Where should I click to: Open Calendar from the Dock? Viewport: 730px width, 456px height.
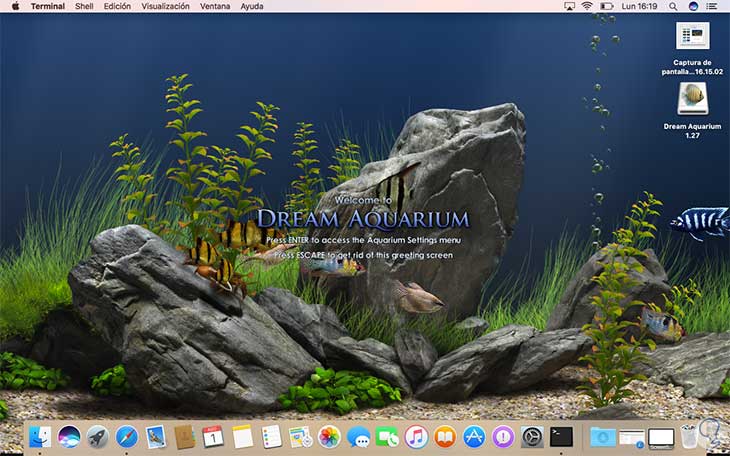tap(213, 437)
